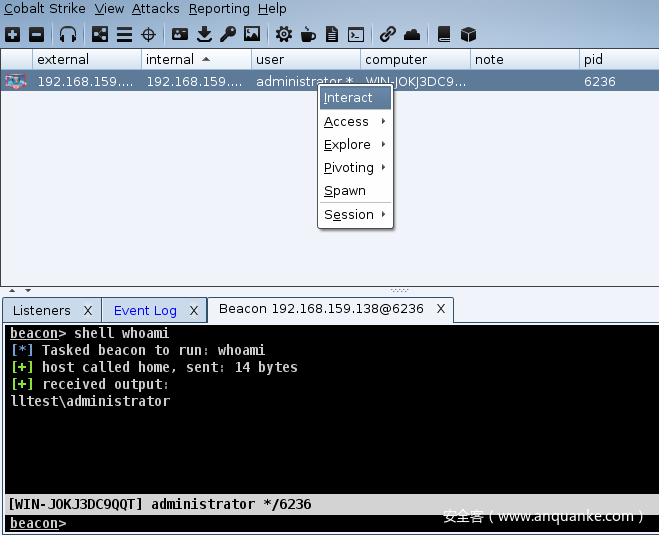The height and width of the screenshot is (535, 659).
Task: Click the disconnect minus icon
Action: [x=37, y=34]
